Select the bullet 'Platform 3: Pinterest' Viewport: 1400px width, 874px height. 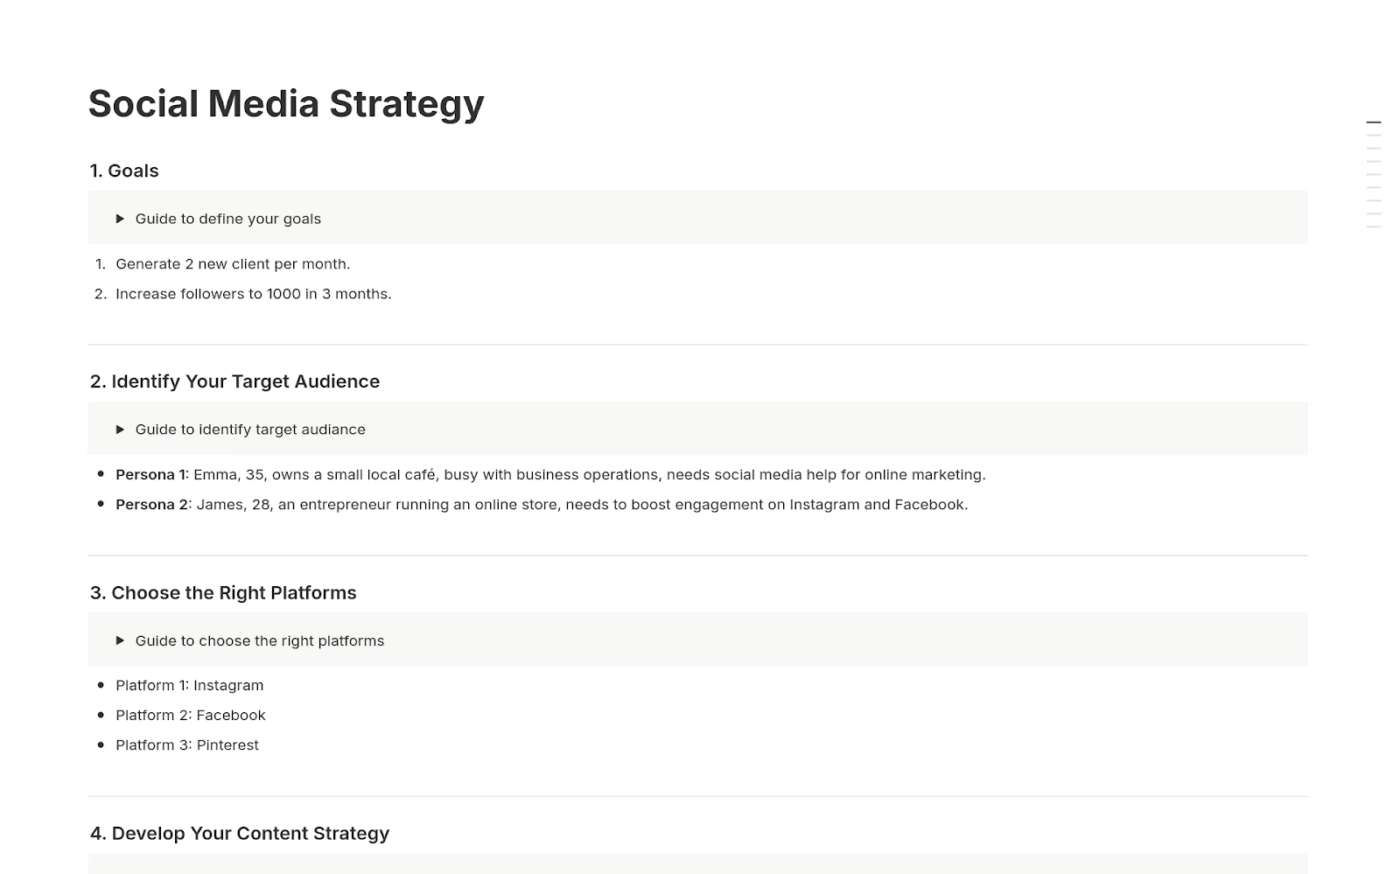coord(187,744)
